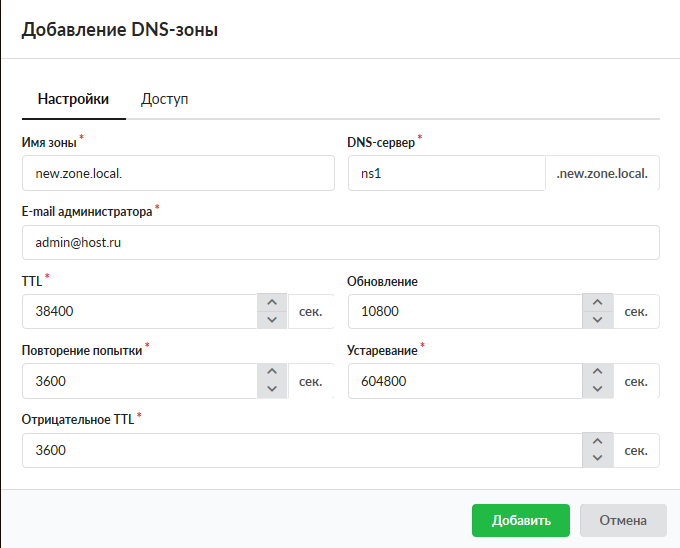
Task: Increase the Устаревание value with up arrow
Action: [597, 373]
